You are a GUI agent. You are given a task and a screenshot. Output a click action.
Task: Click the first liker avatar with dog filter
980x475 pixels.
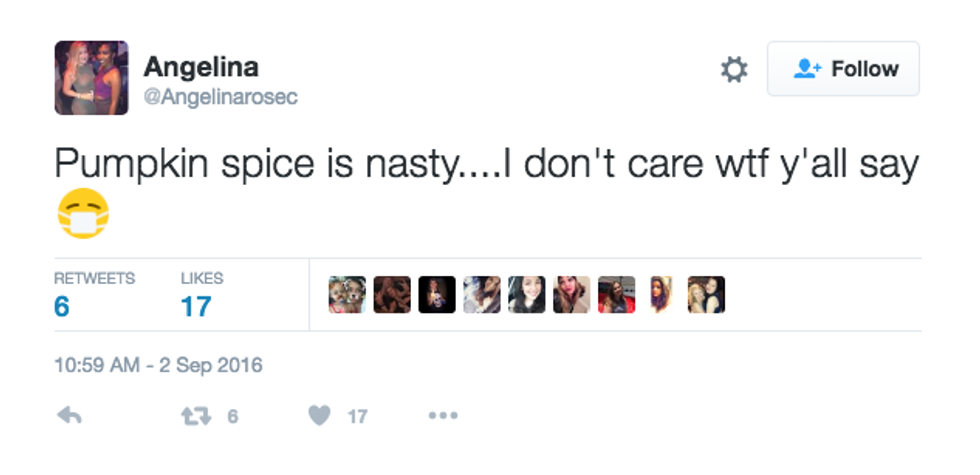click(x=347, y=295)
